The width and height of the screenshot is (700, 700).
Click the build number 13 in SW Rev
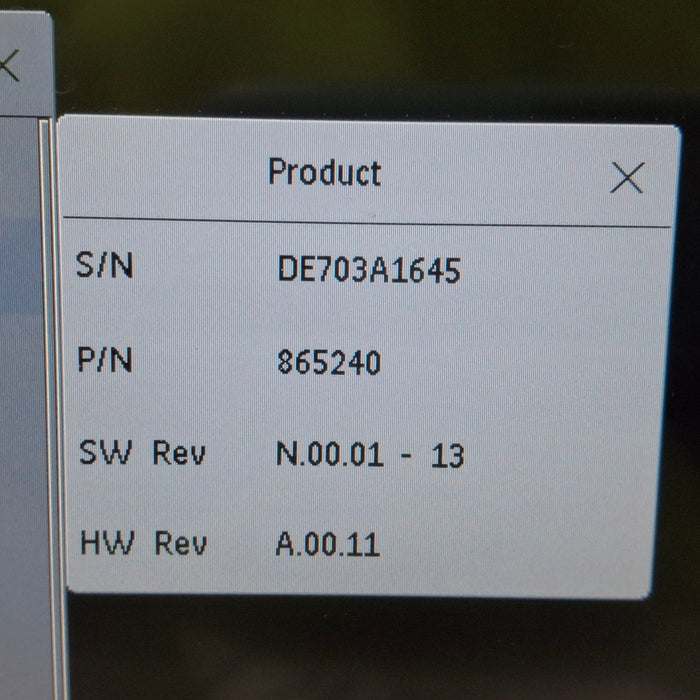coord(447,456)
